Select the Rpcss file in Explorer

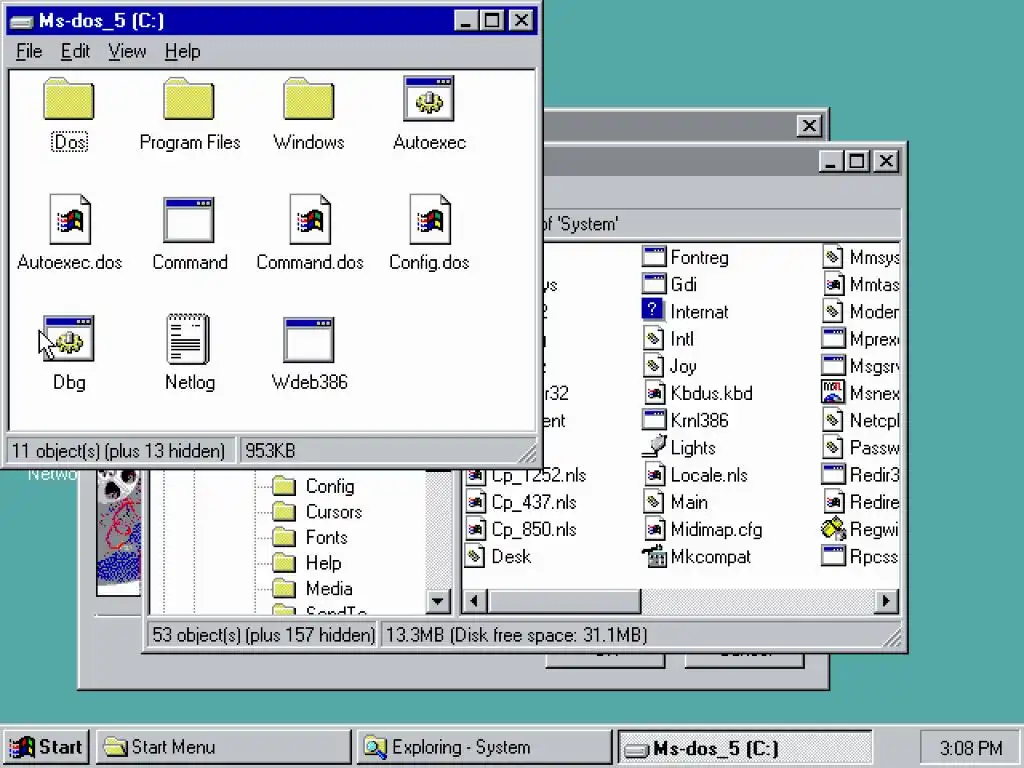(x=861, y=556)
